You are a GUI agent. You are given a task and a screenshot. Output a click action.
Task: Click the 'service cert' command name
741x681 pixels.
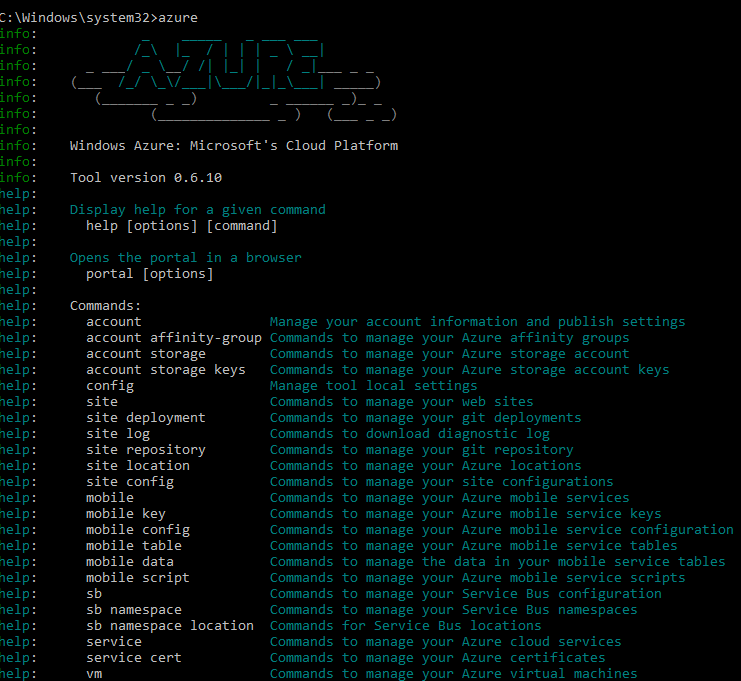[134, 658]
